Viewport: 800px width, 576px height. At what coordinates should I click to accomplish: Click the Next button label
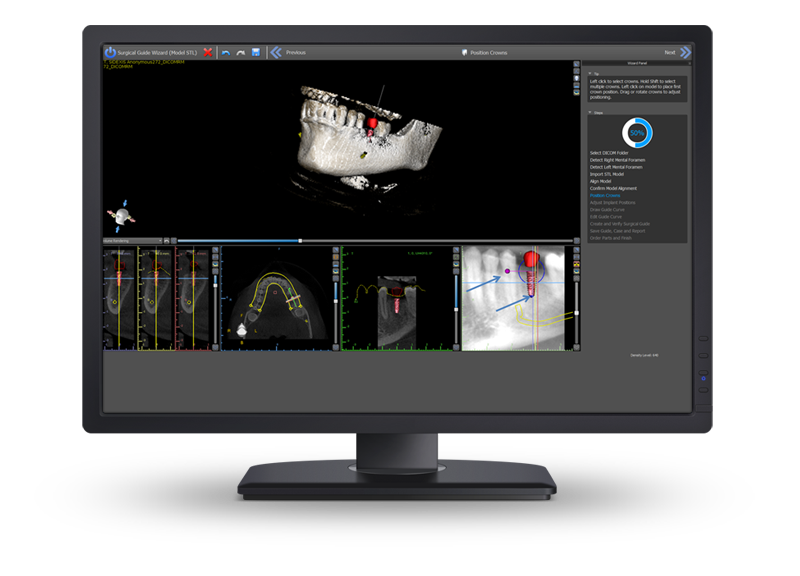click(669, 53)
